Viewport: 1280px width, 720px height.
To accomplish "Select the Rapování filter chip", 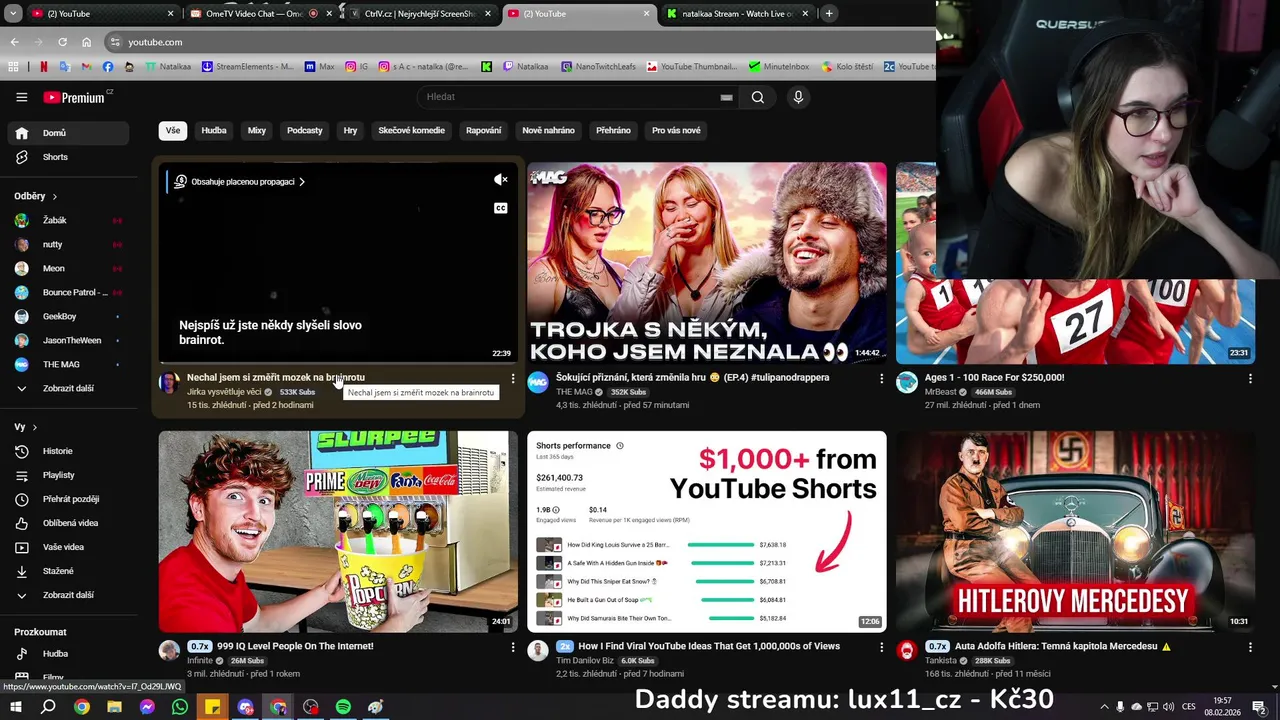I will point(484,130).
